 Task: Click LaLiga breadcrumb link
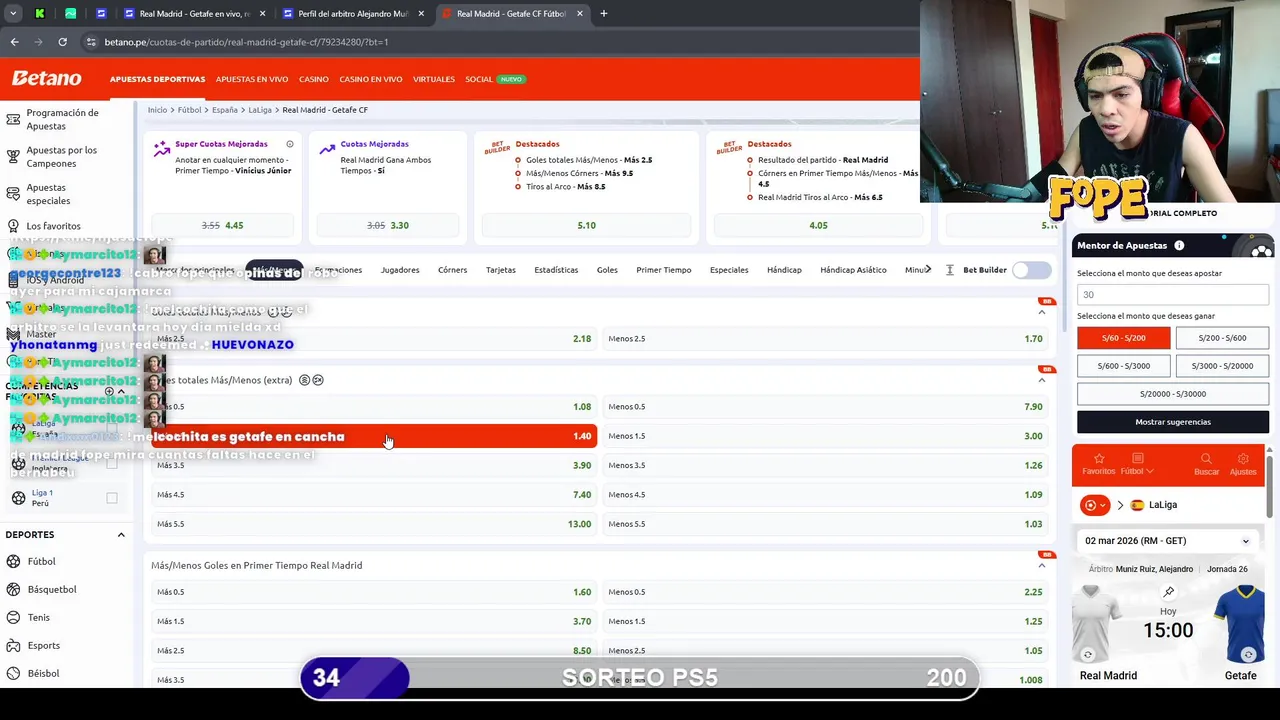(x=260, y=110)
